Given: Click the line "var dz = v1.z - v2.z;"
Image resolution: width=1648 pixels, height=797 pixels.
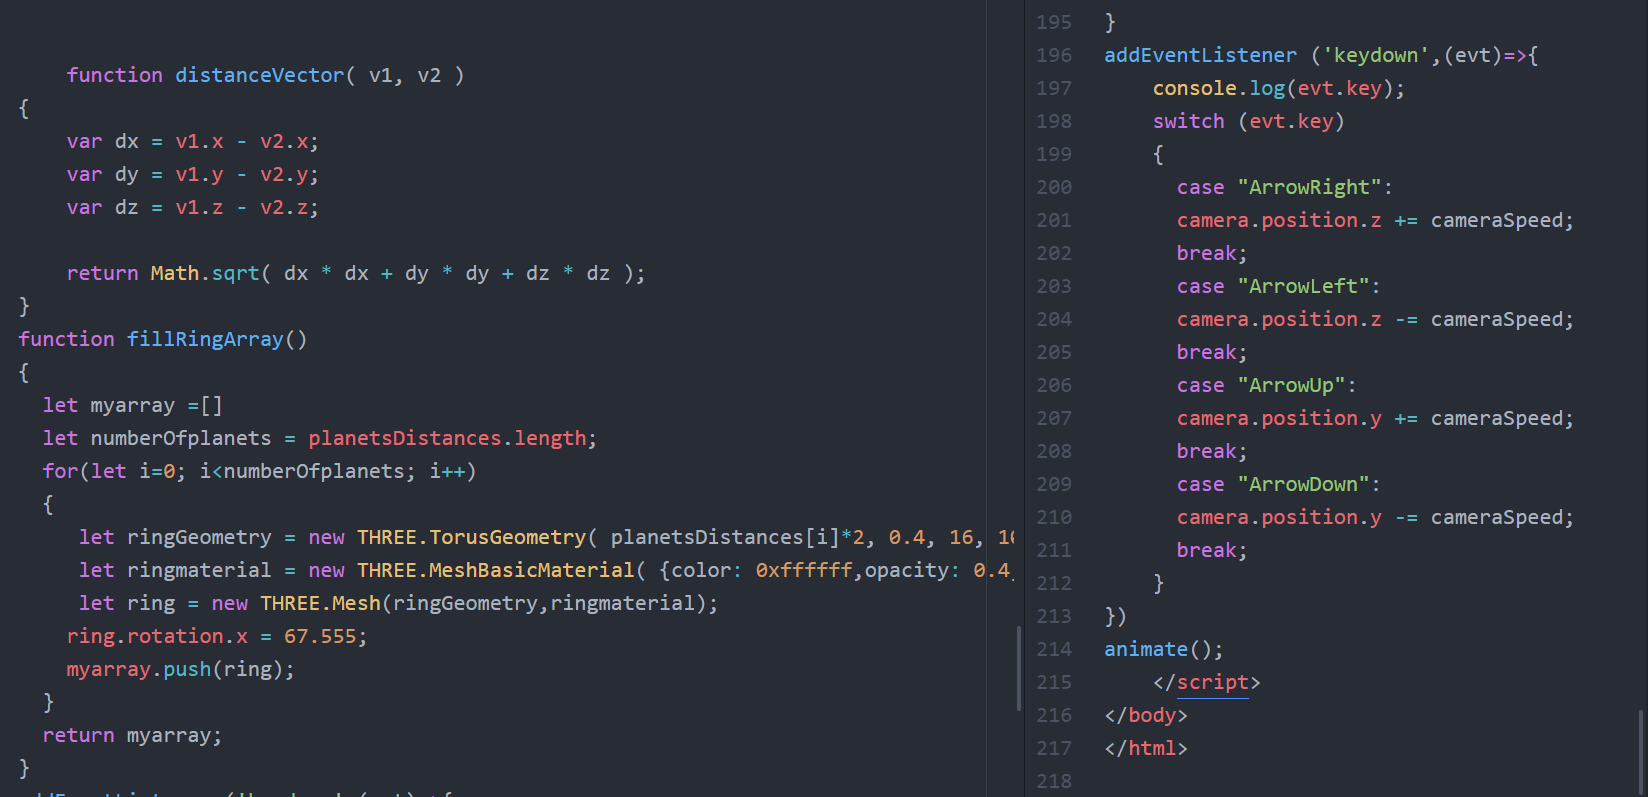Looking at the screenshot, I should (x=192, y=207).
